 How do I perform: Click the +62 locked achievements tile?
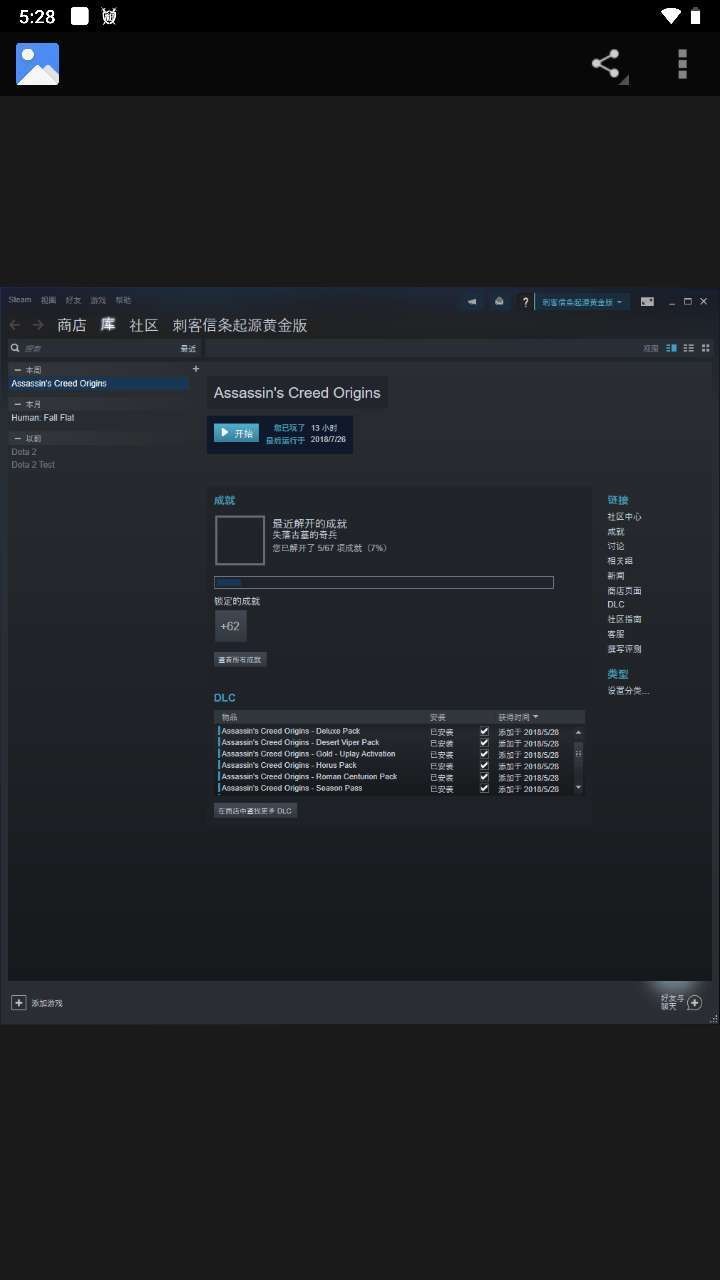point(230,626)
